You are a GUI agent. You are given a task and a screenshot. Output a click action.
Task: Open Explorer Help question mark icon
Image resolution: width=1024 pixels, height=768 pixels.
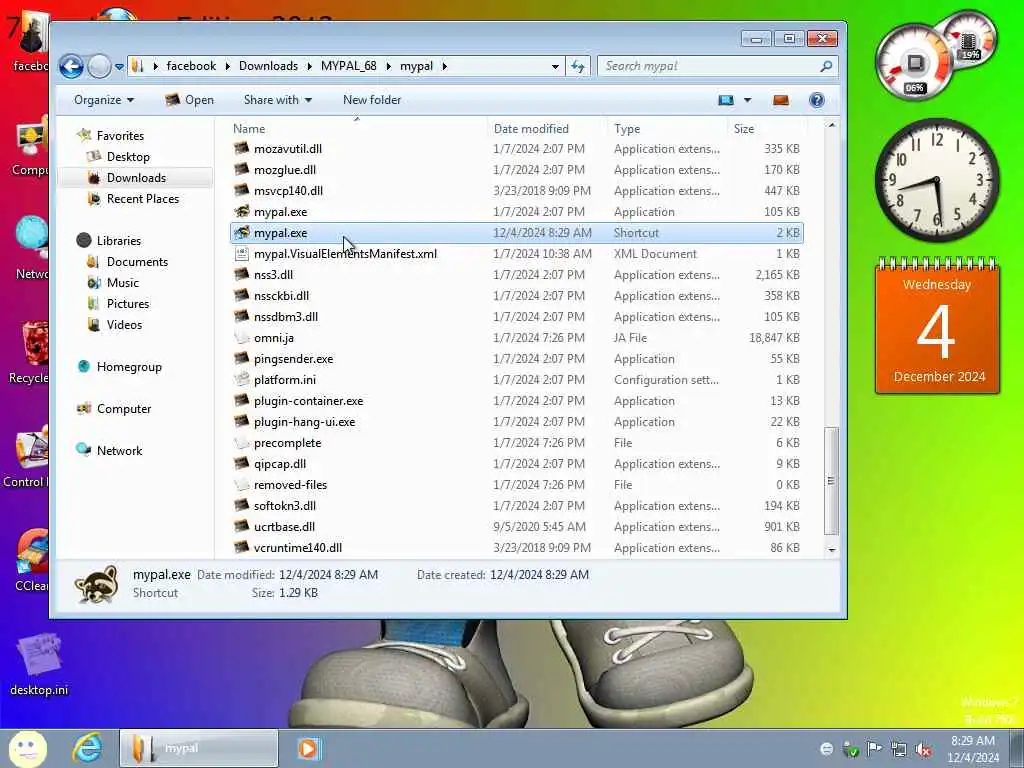click(x=816, y=100)
